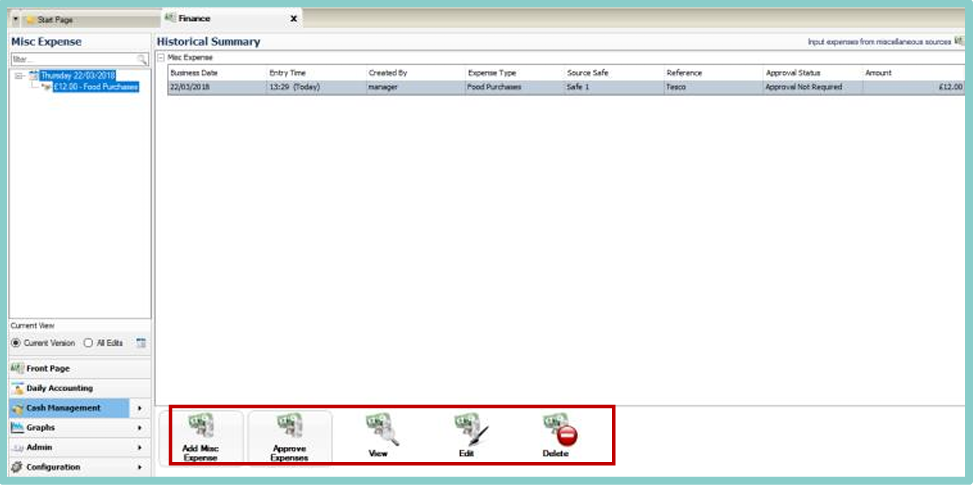Image resolution: width=973 pixels, height=486 pixels.
Task: Open Approve Expenses
Action: pos(289,428)
